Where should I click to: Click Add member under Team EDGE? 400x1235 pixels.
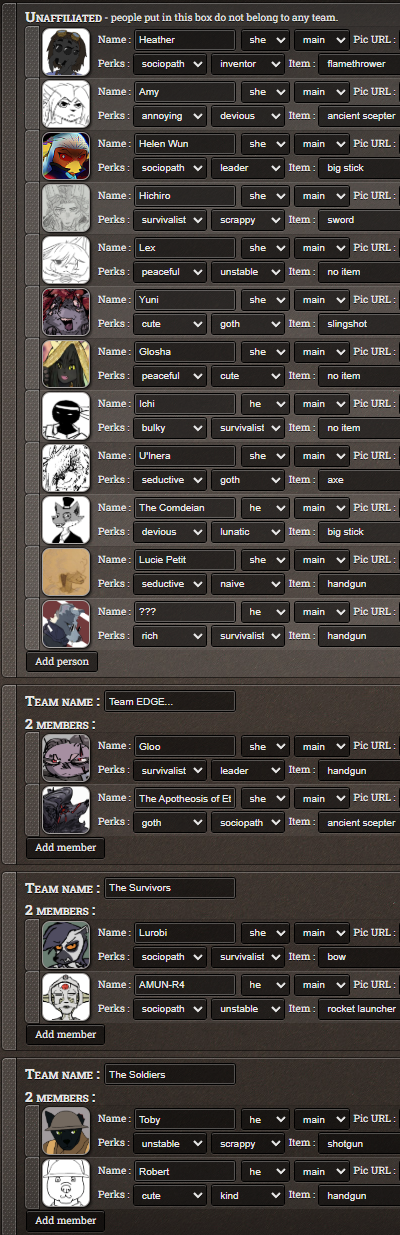66,847
